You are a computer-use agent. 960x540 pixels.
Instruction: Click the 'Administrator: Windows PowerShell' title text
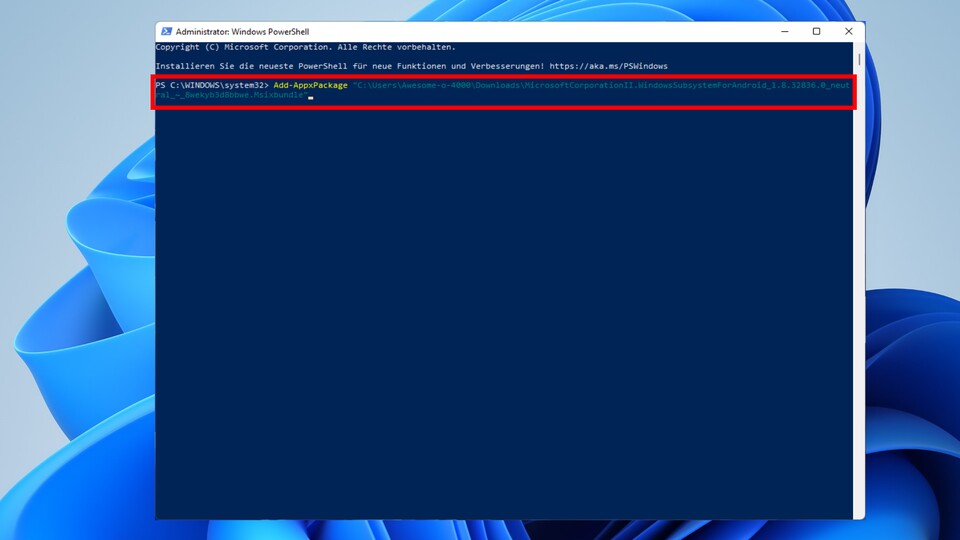point(242,32)
